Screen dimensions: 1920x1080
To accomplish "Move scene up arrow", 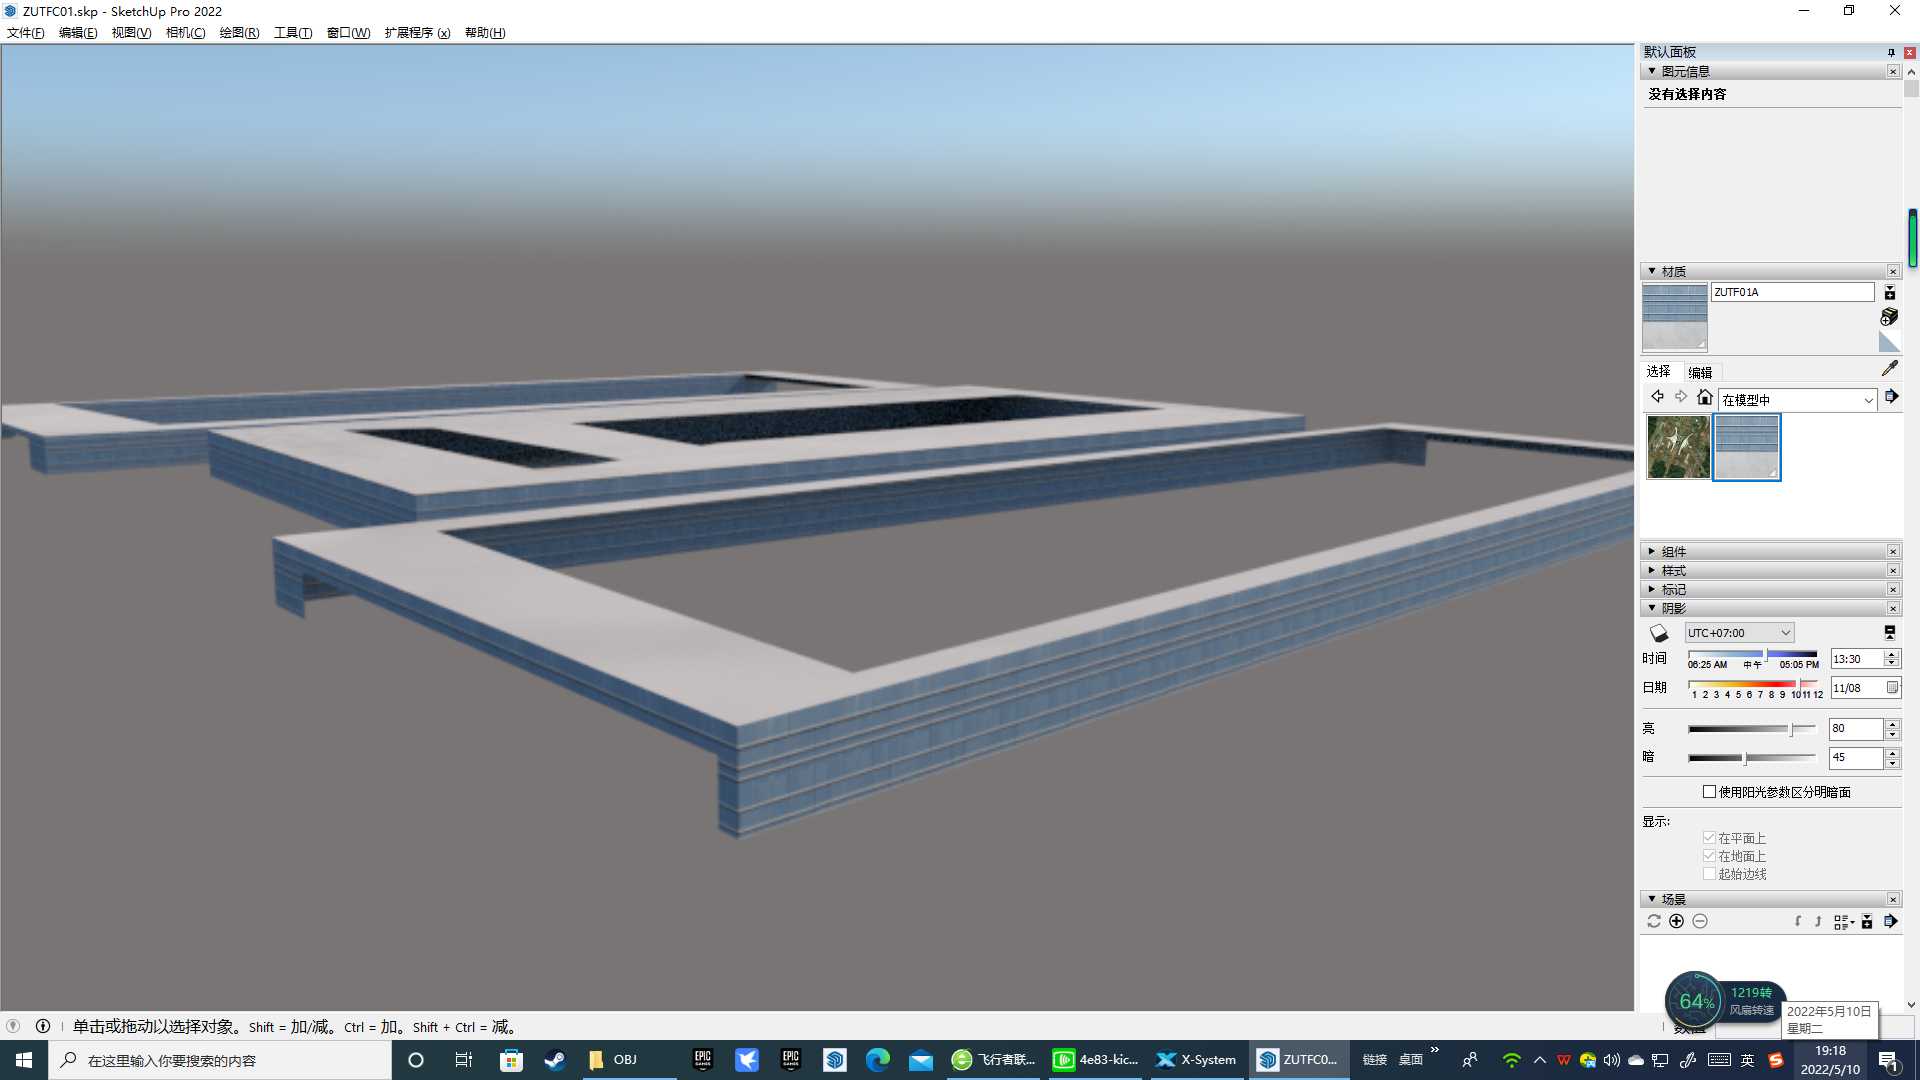I will tap(1818, 921).
